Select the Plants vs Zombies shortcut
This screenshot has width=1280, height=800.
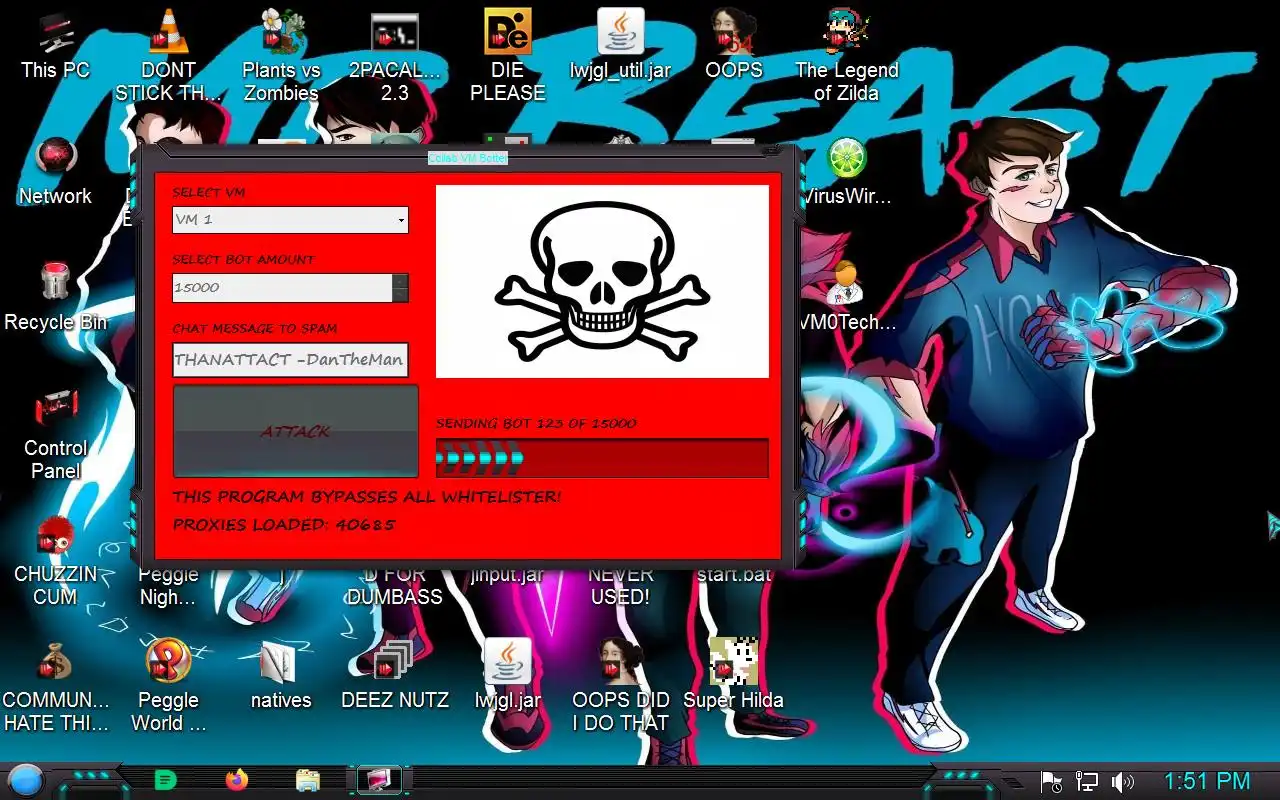(x=281, y=55)
